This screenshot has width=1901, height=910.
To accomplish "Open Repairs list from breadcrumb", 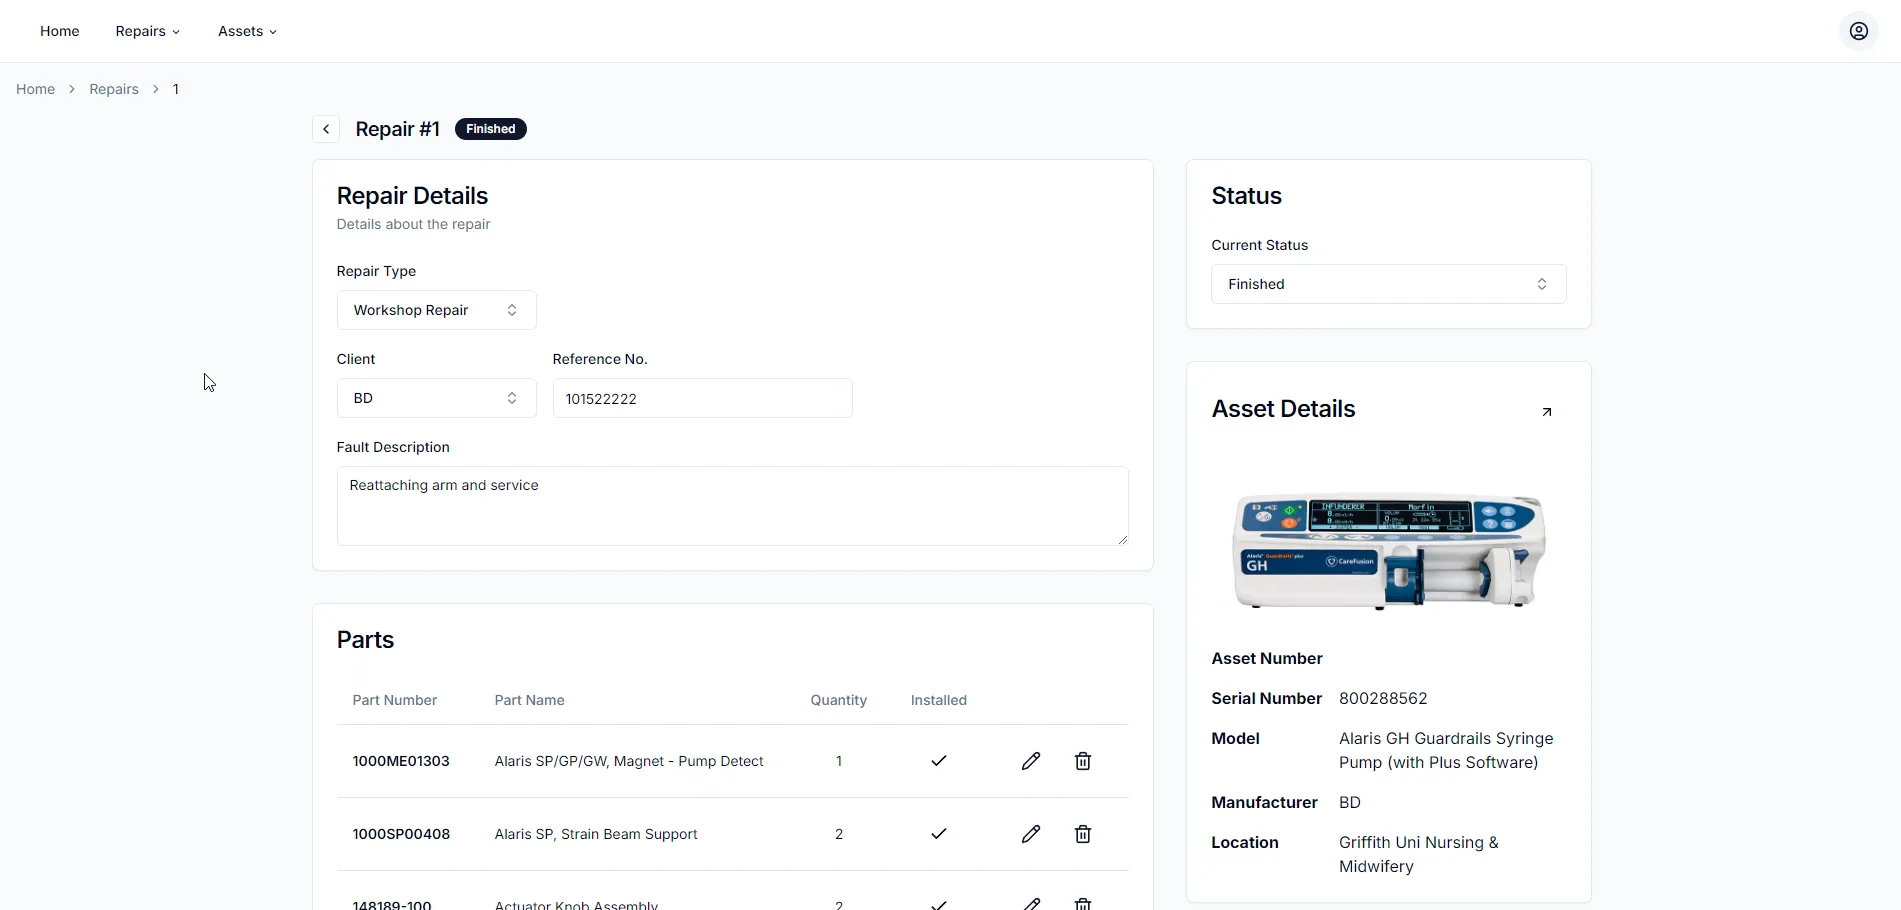I will pyautogui.click(x=113, y=89).
